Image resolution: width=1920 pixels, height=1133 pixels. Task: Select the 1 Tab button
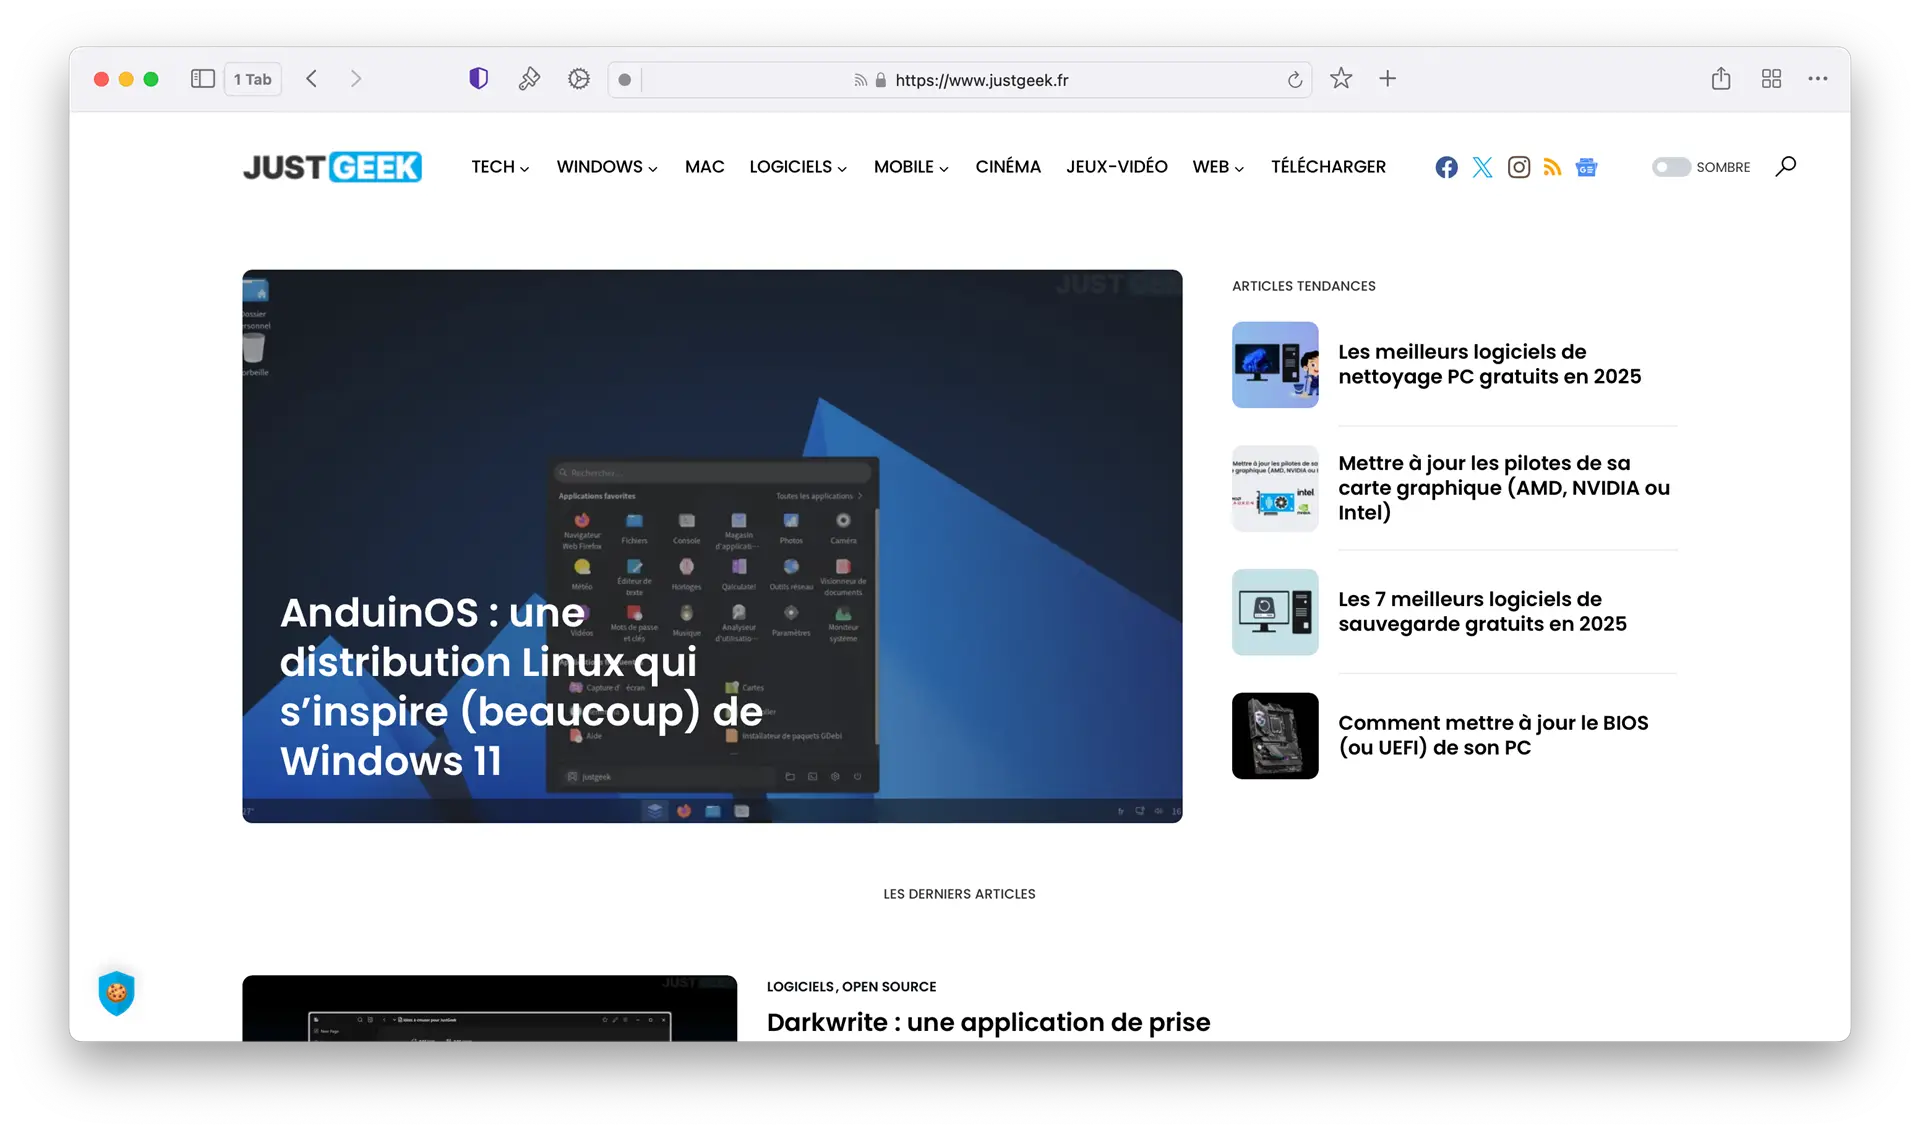coord(252,79)
